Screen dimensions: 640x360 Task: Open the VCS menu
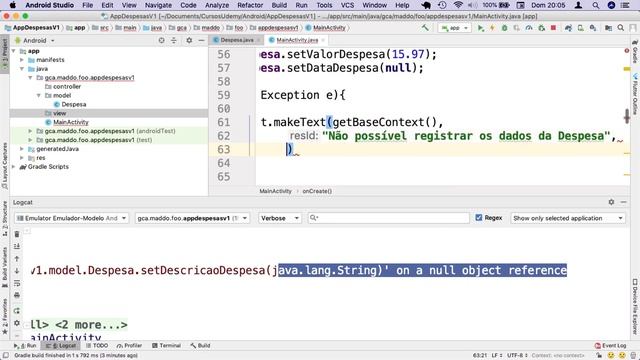pos(347,5)
